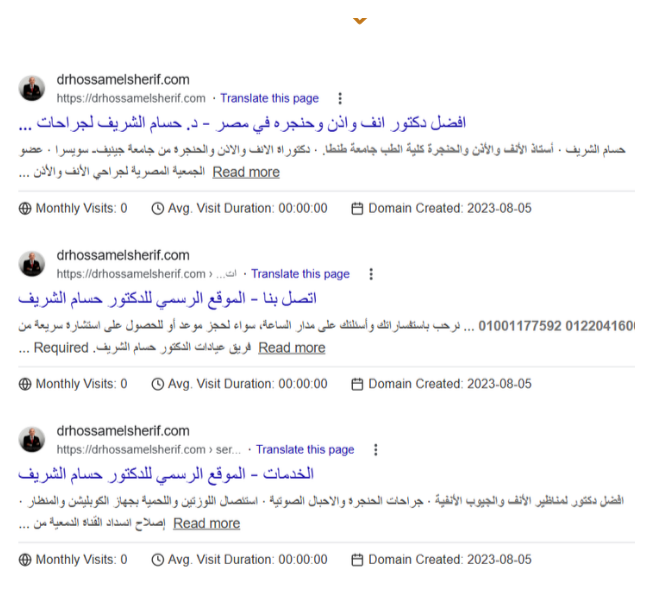Click Translate this page on the first result
This screenshot has width=653, height=610.
tap(269, 98)
